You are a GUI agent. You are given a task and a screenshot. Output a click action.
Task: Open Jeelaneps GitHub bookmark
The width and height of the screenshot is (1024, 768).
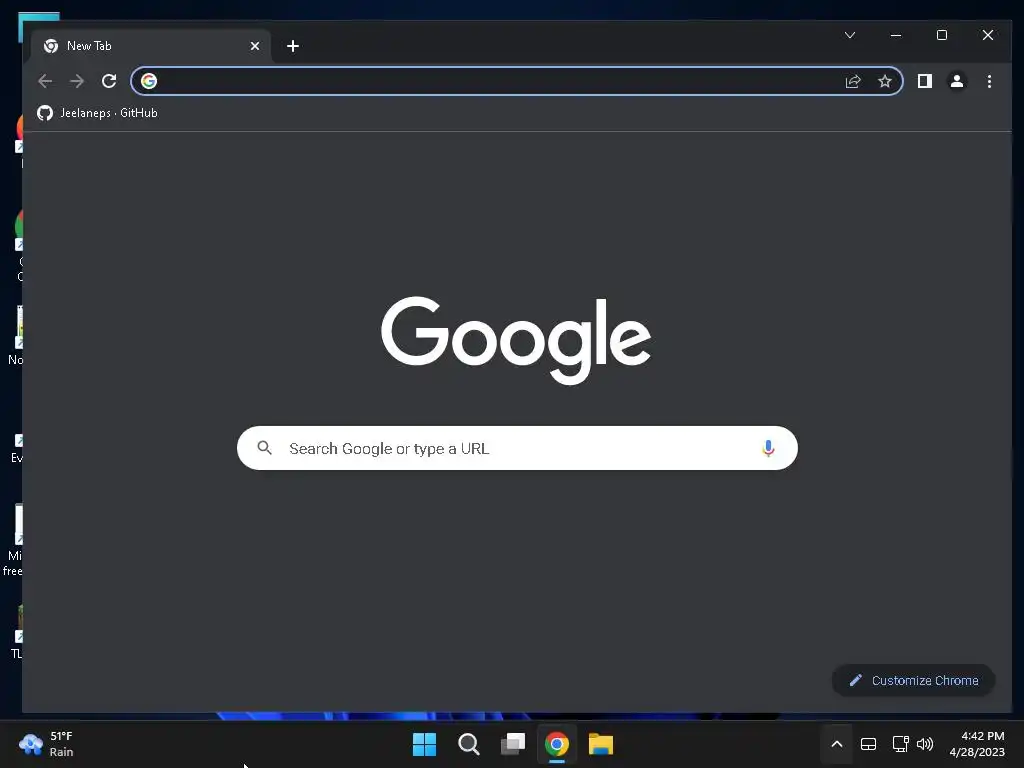point(97,113)
